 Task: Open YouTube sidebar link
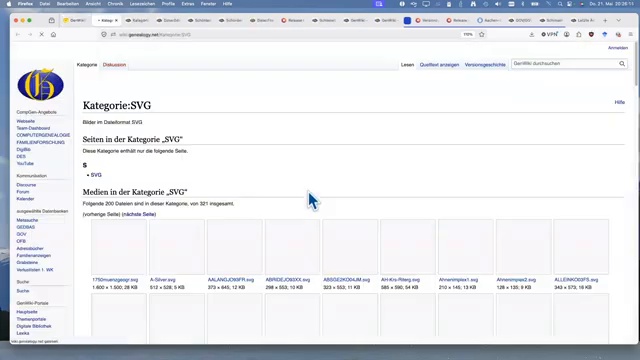tap(25, 164)
